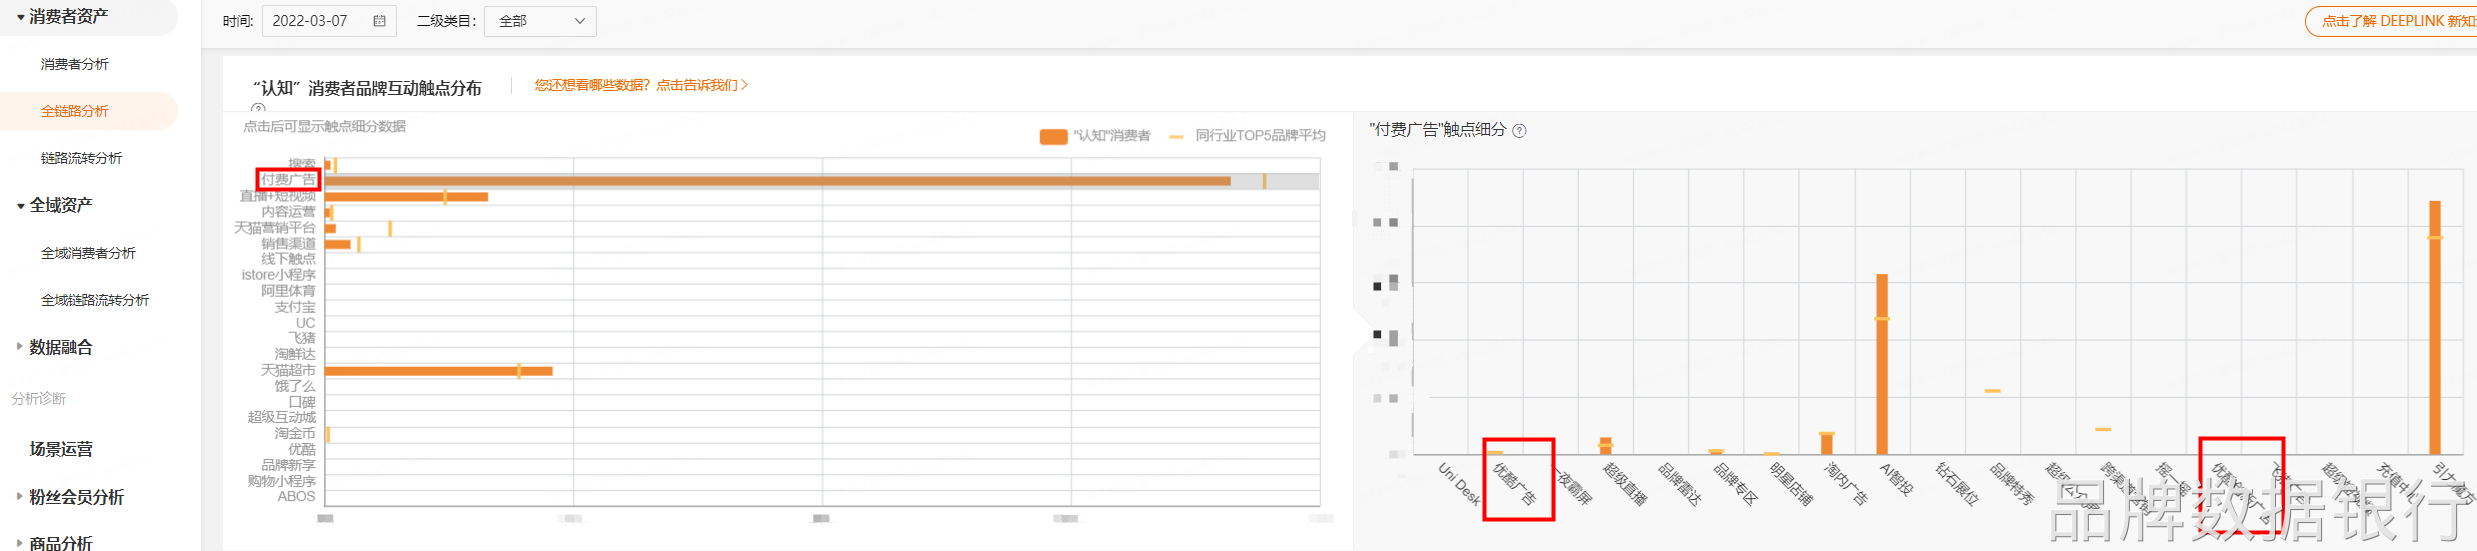
Task: Click the istore小程序 row label
Action: point(279,275)
